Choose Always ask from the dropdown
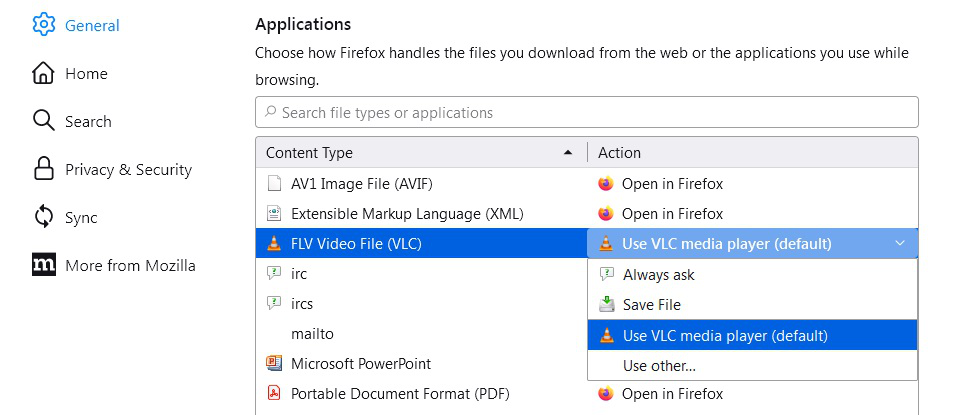The image size is (967, 415). pyautogui.click(x=752, y=274)
